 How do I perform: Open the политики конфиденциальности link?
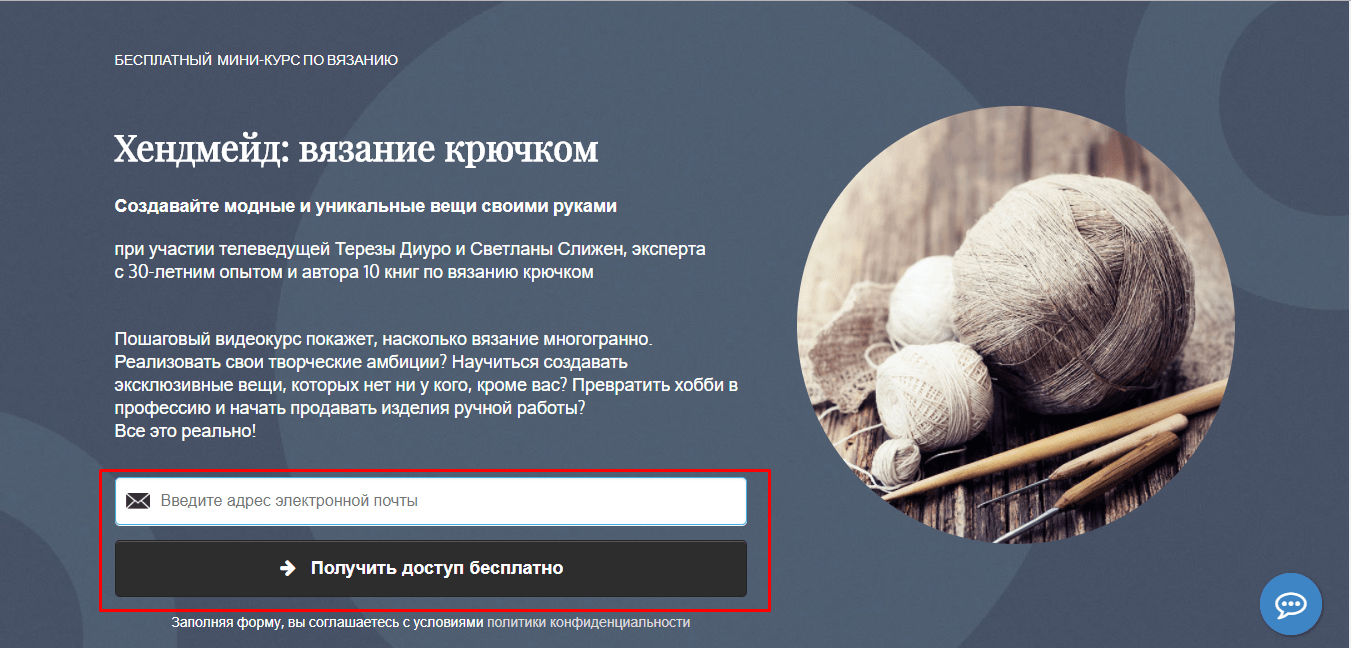pos(589,622)
